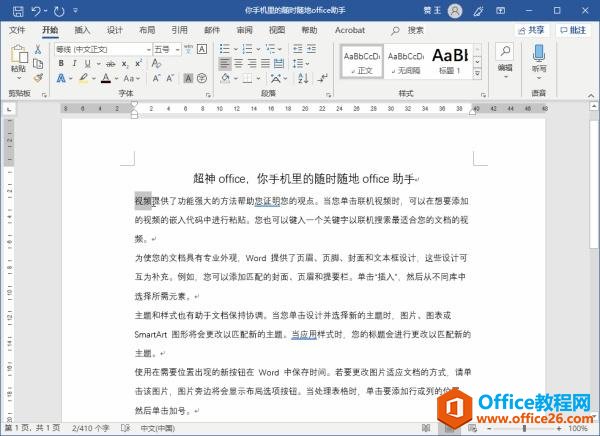Click the user account avatar

point(455,11)
